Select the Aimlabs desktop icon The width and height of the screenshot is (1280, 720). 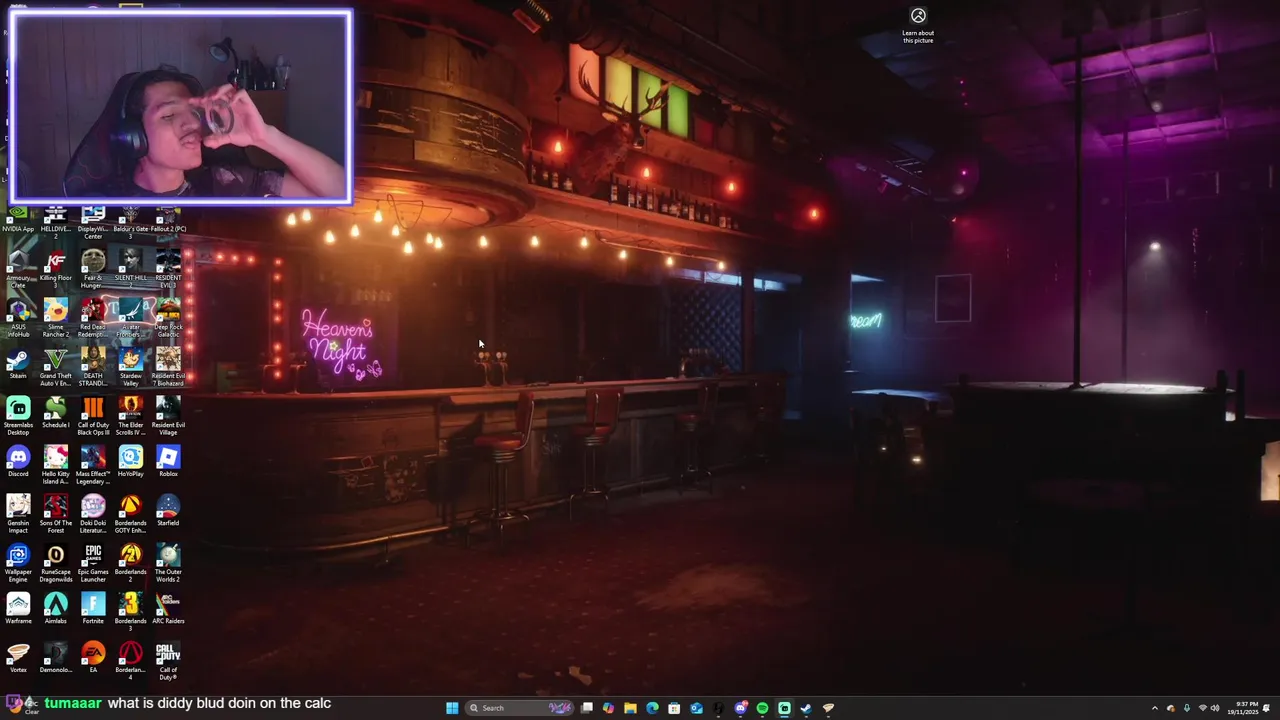tap(55, 609)
